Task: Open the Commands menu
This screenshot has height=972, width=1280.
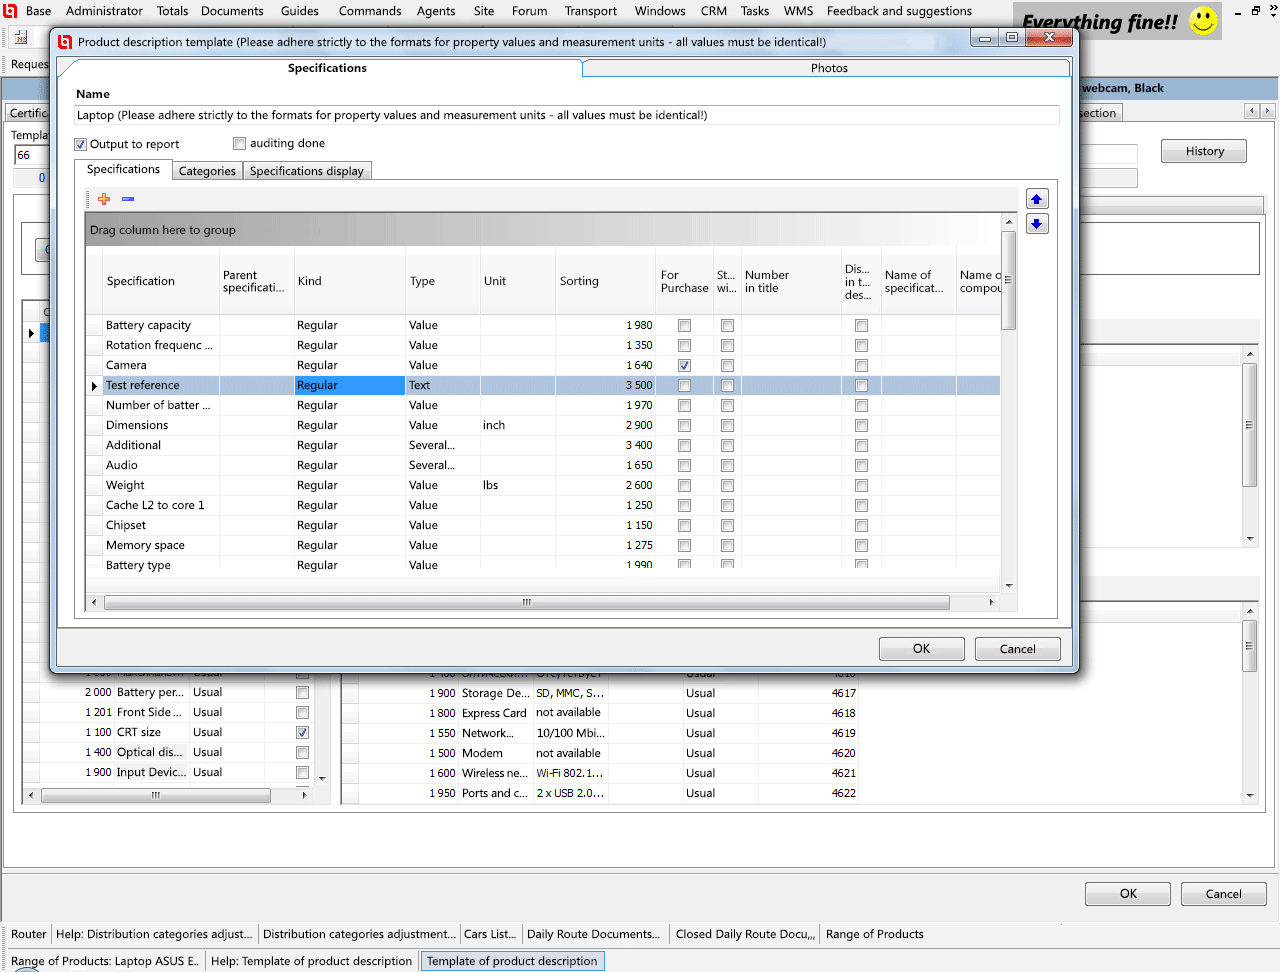Action: [370, 11]
